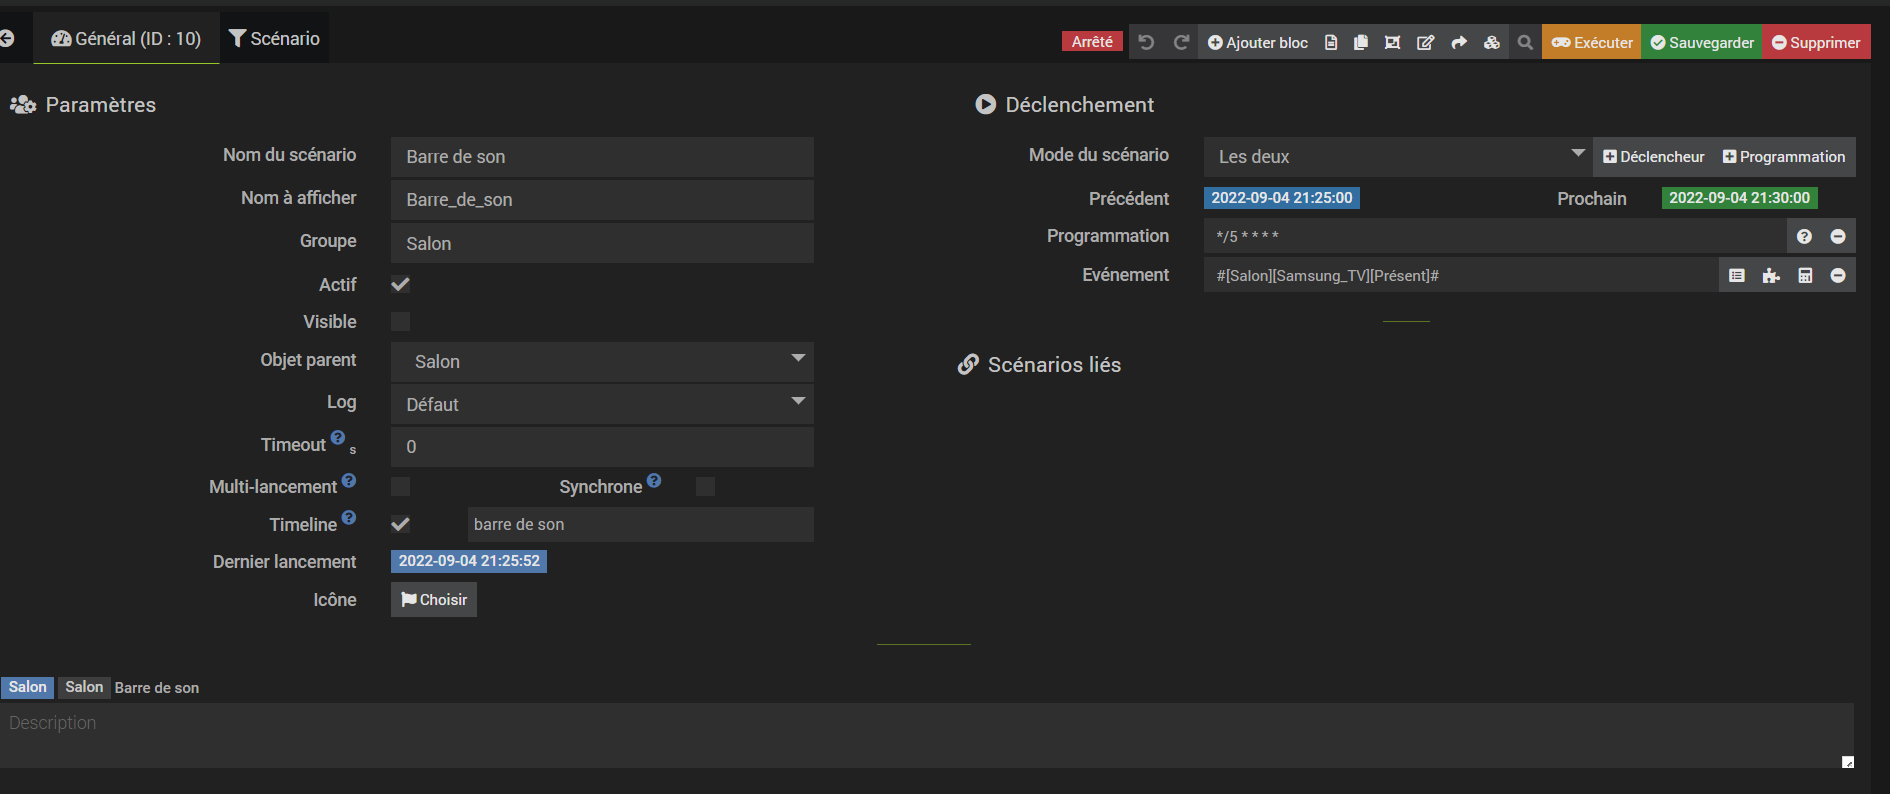
Task: Click the duplicate scenario copy icon
Action: (x=1361, y=42)
